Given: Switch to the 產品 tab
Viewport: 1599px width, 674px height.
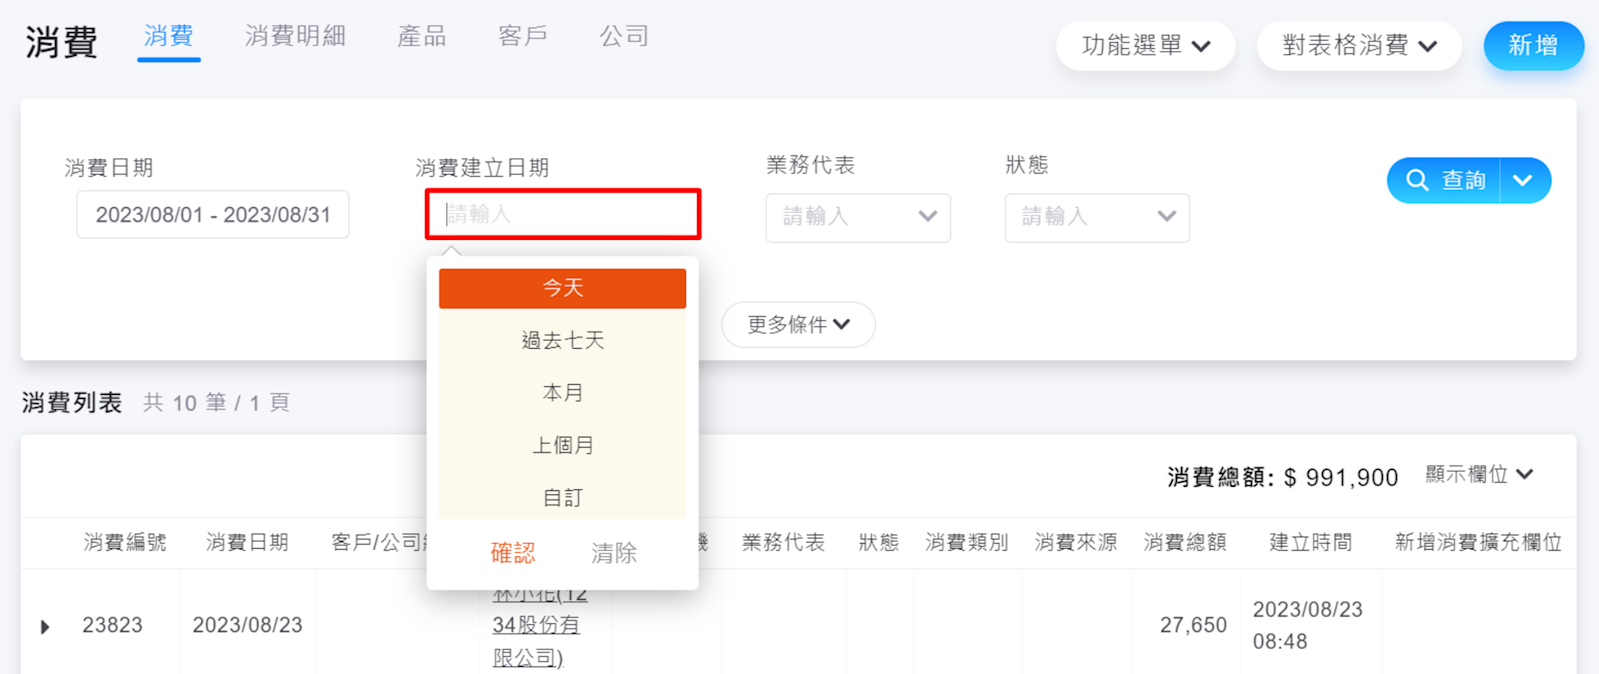Looking at the screenshot, I should pyautogui.click(x=421, y=37).
